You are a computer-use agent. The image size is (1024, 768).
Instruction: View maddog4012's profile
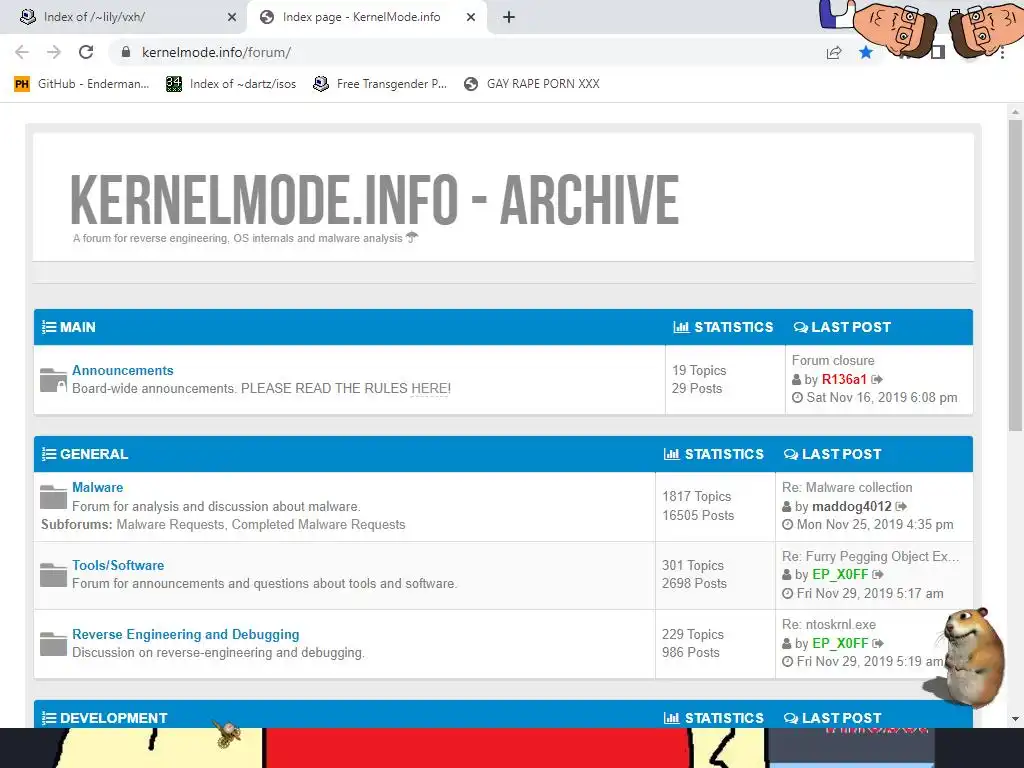tap(852, 506)
